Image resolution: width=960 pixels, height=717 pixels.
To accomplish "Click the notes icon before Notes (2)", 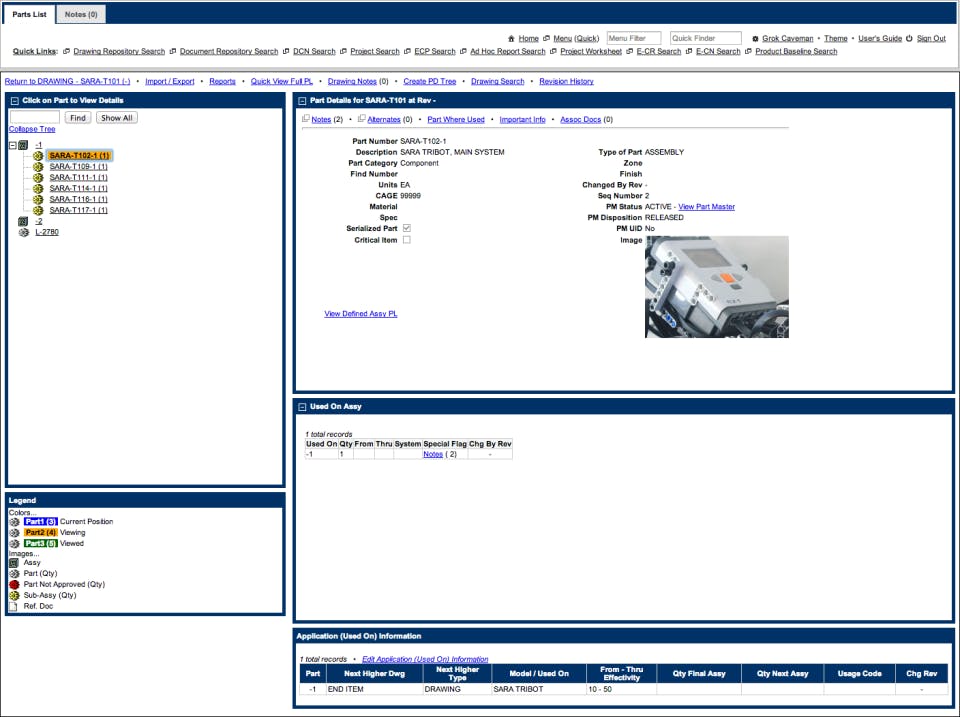I will [x=306, y=119].
